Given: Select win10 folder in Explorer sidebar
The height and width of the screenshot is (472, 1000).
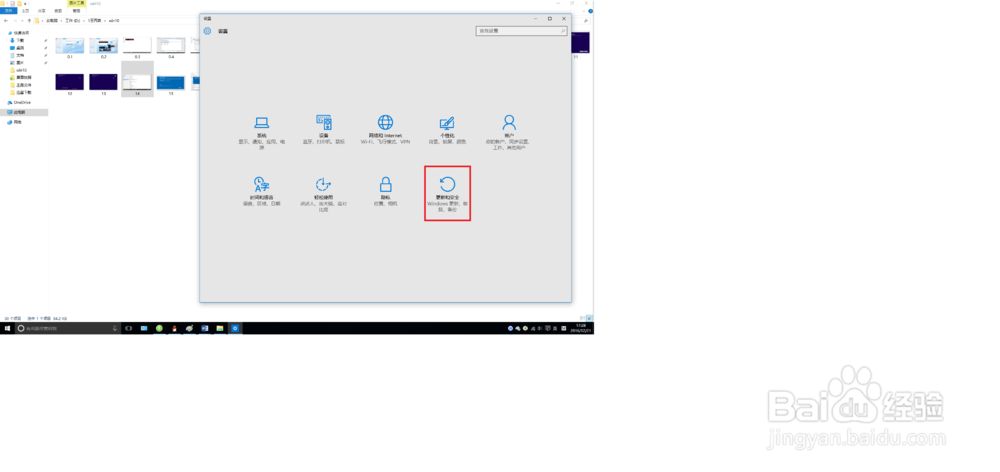Looking at the screenshot, I should pos(19,70).
